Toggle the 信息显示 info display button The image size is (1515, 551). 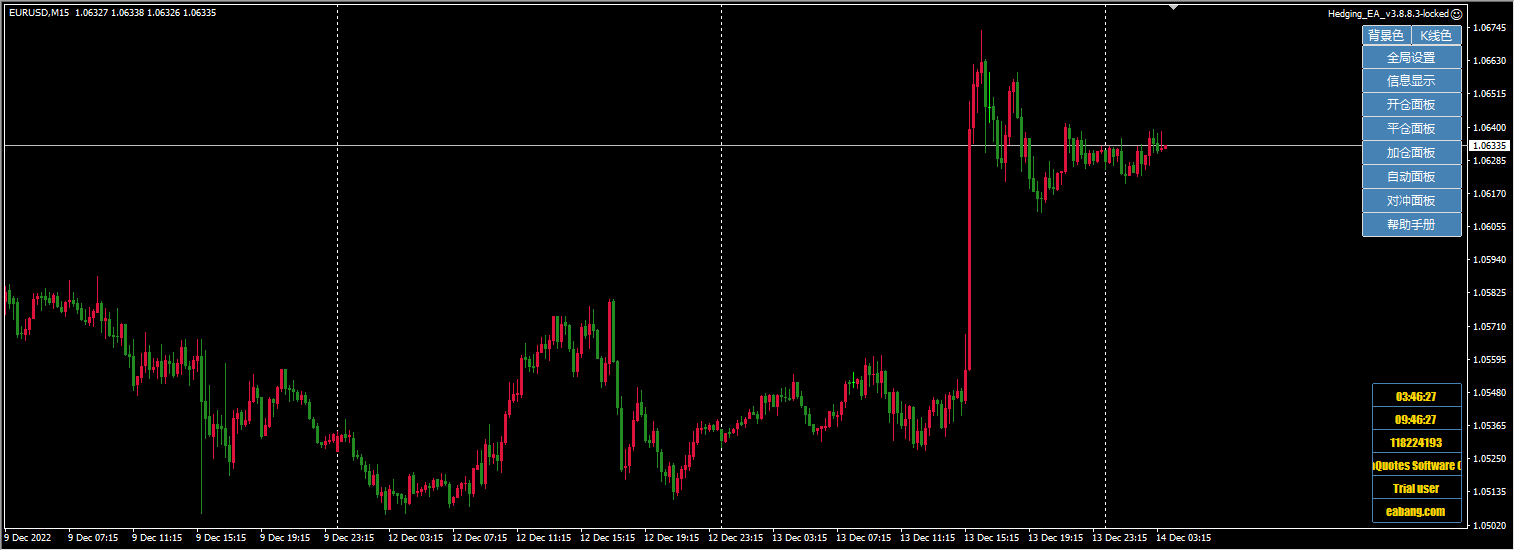click(x=1412, y=81)
